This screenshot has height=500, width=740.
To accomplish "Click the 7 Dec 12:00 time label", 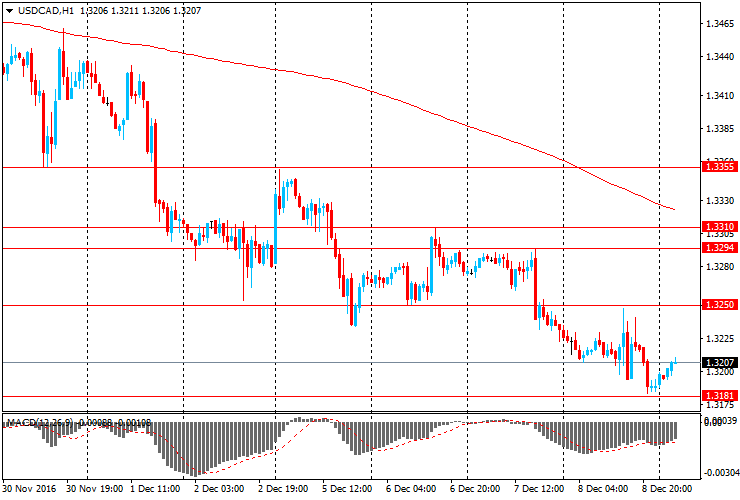I will [x=539, y=489].
